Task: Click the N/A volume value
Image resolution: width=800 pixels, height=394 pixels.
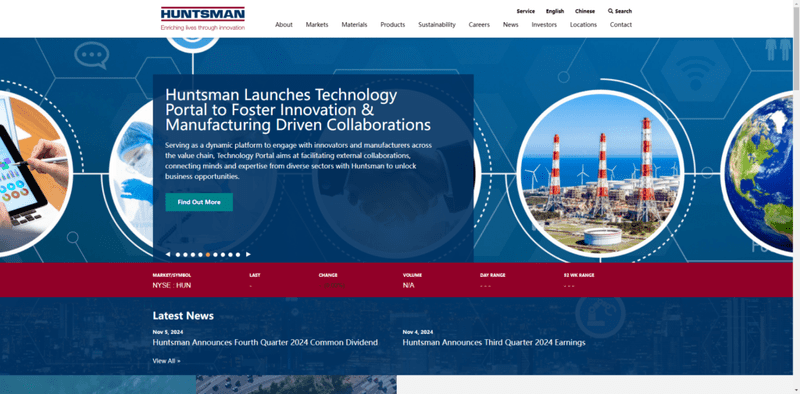Action: (408, 285)
